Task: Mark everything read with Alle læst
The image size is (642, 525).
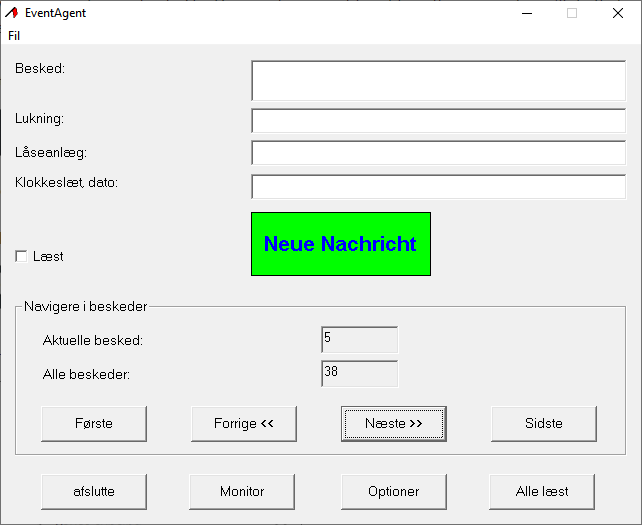Action: click(542, 491)
